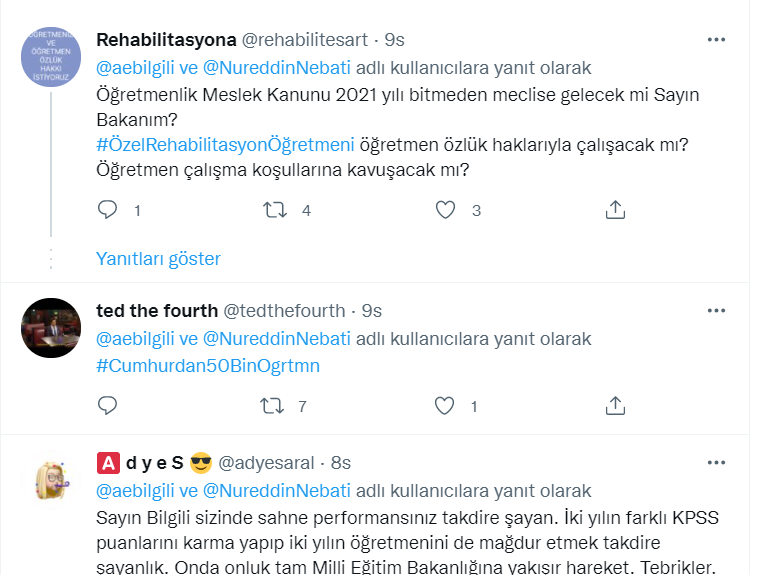Open Rehabilitasyona profile picture
This screenshot has height=575, width=773.
tap(51, 56)
